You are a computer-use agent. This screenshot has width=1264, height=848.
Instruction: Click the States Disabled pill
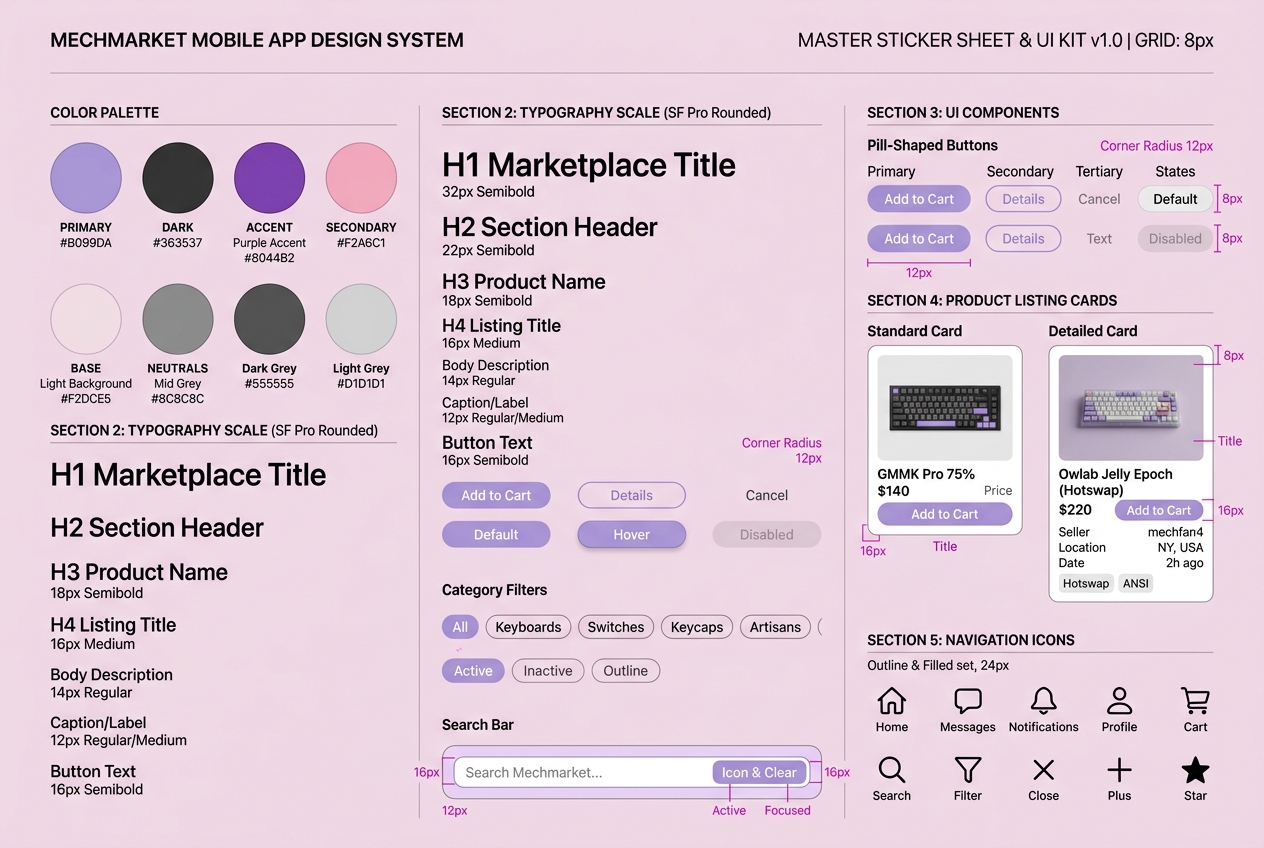[x=1175, y=238]
